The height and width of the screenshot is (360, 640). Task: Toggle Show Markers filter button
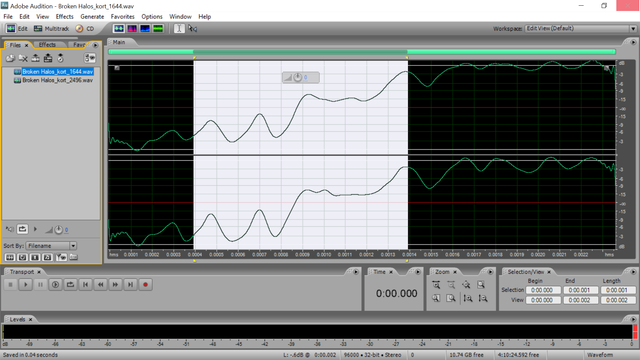pyautogui.click(x=61, y=258)
